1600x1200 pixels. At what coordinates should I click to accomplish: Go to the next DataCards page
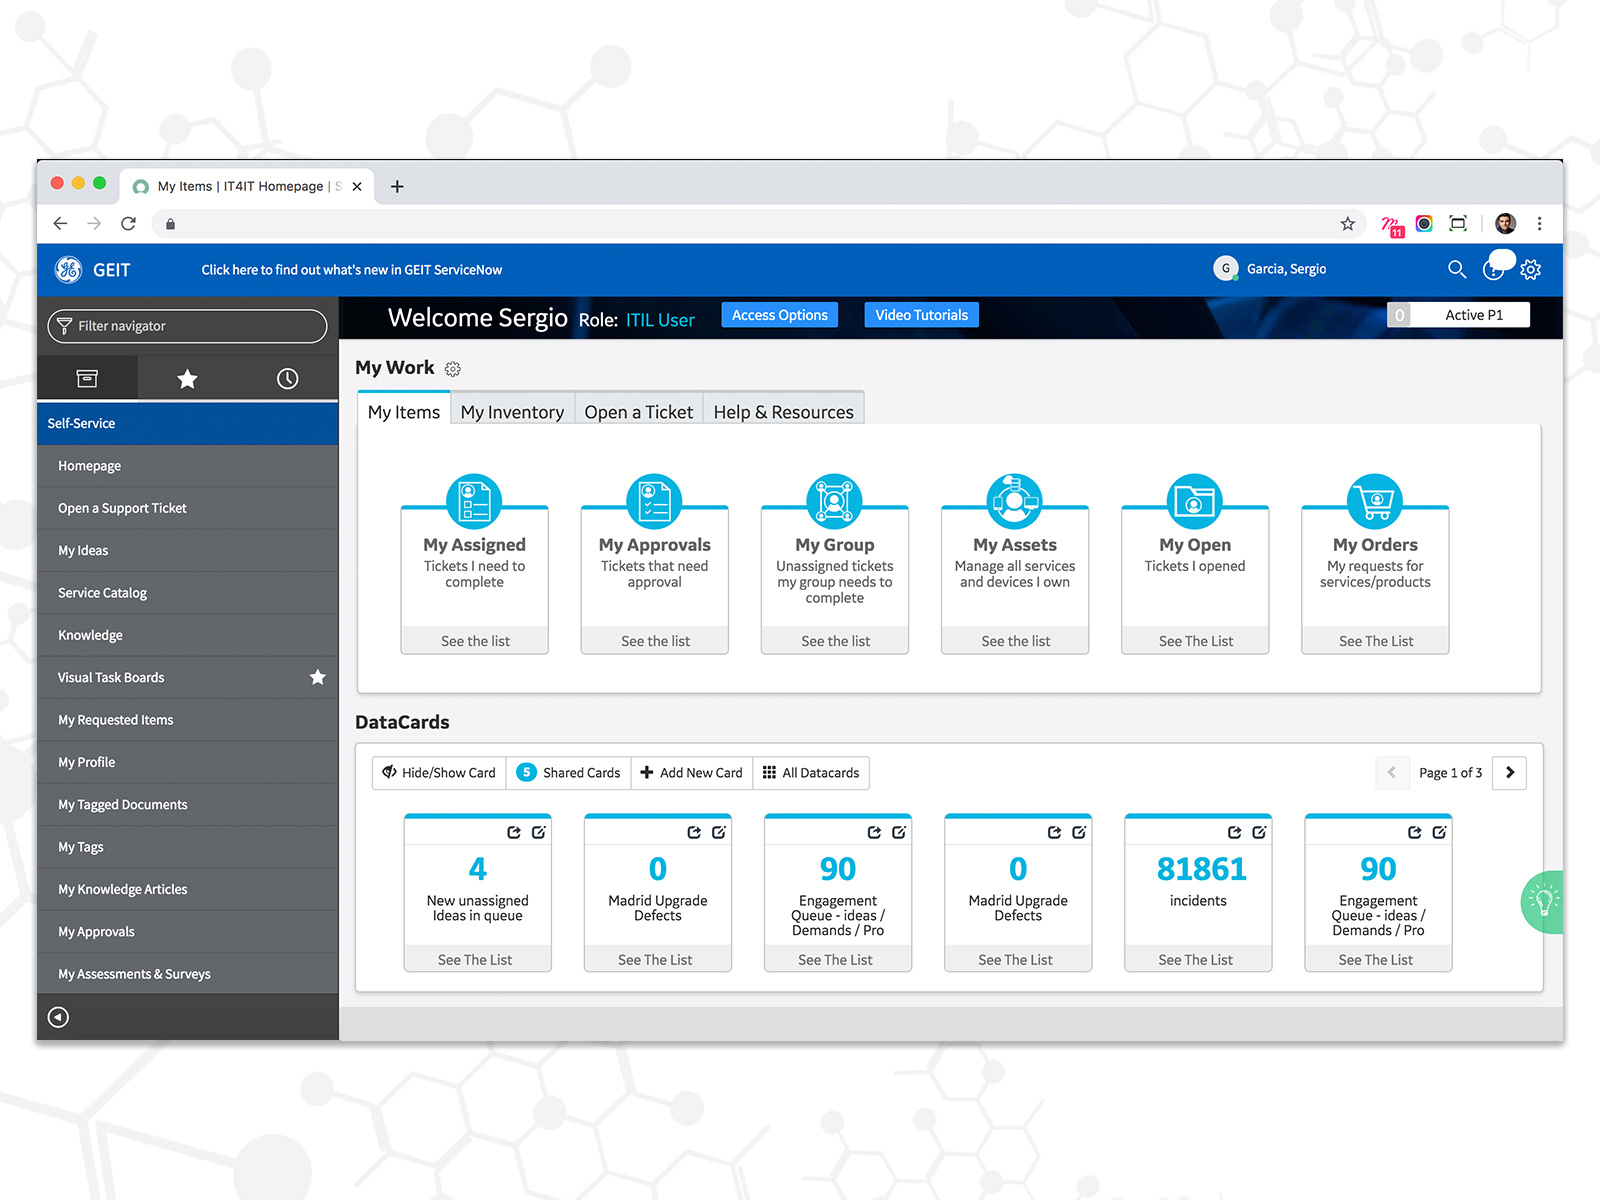pyautogui.click(x=1509, y=773)
